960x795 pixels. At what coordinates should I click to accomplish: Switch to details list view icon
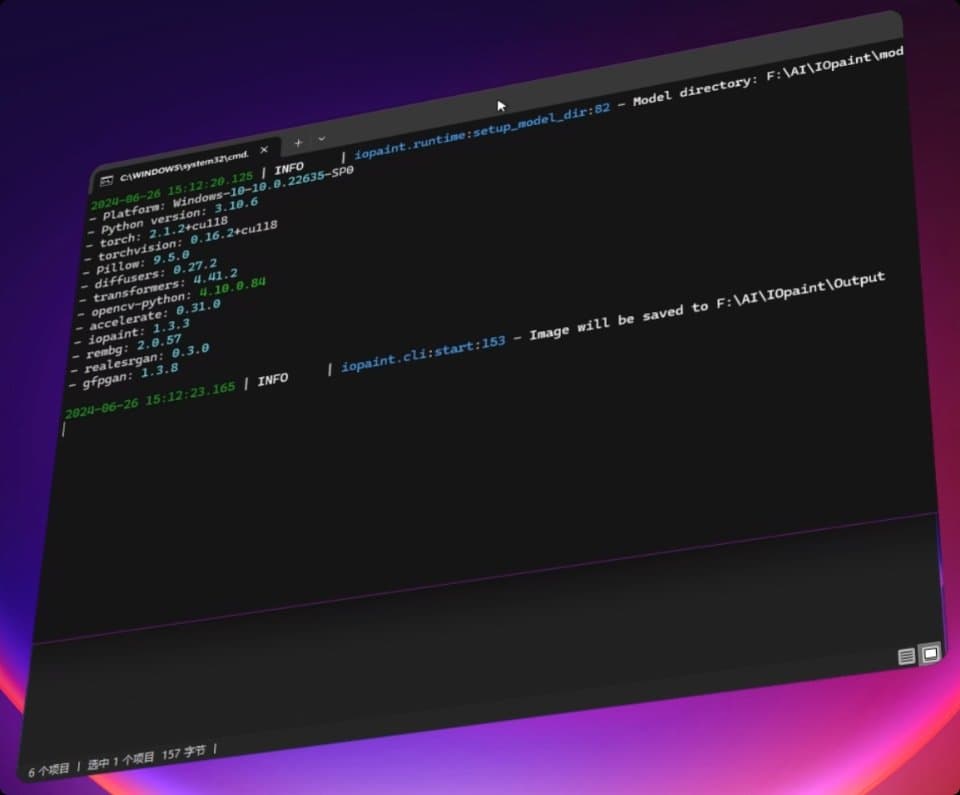906,657
